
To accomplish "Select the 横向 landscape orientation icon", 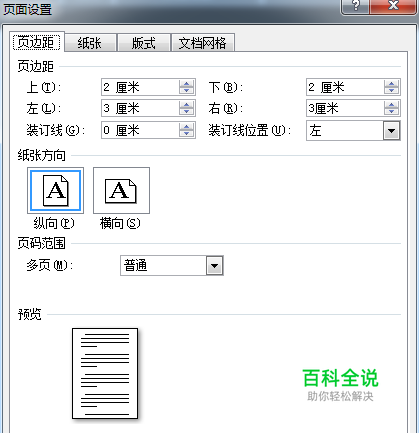I will pyautogui.click(x=121, y=190).
